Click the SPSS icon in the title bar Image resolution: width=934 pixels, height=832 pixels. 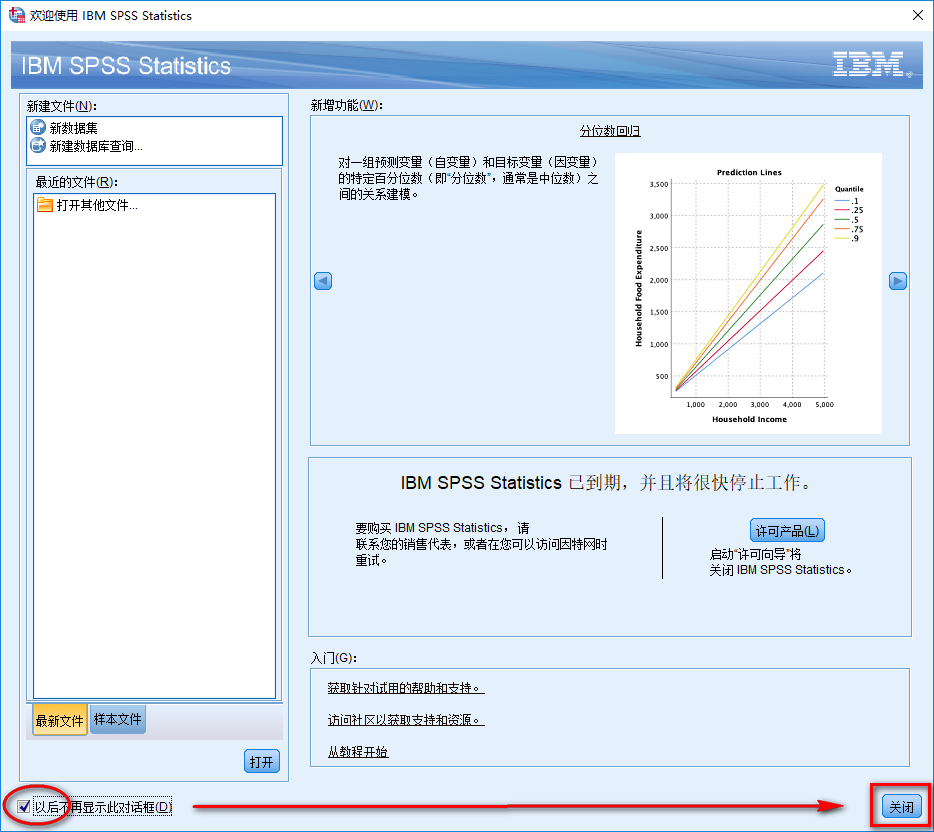(x=15, y=15)
